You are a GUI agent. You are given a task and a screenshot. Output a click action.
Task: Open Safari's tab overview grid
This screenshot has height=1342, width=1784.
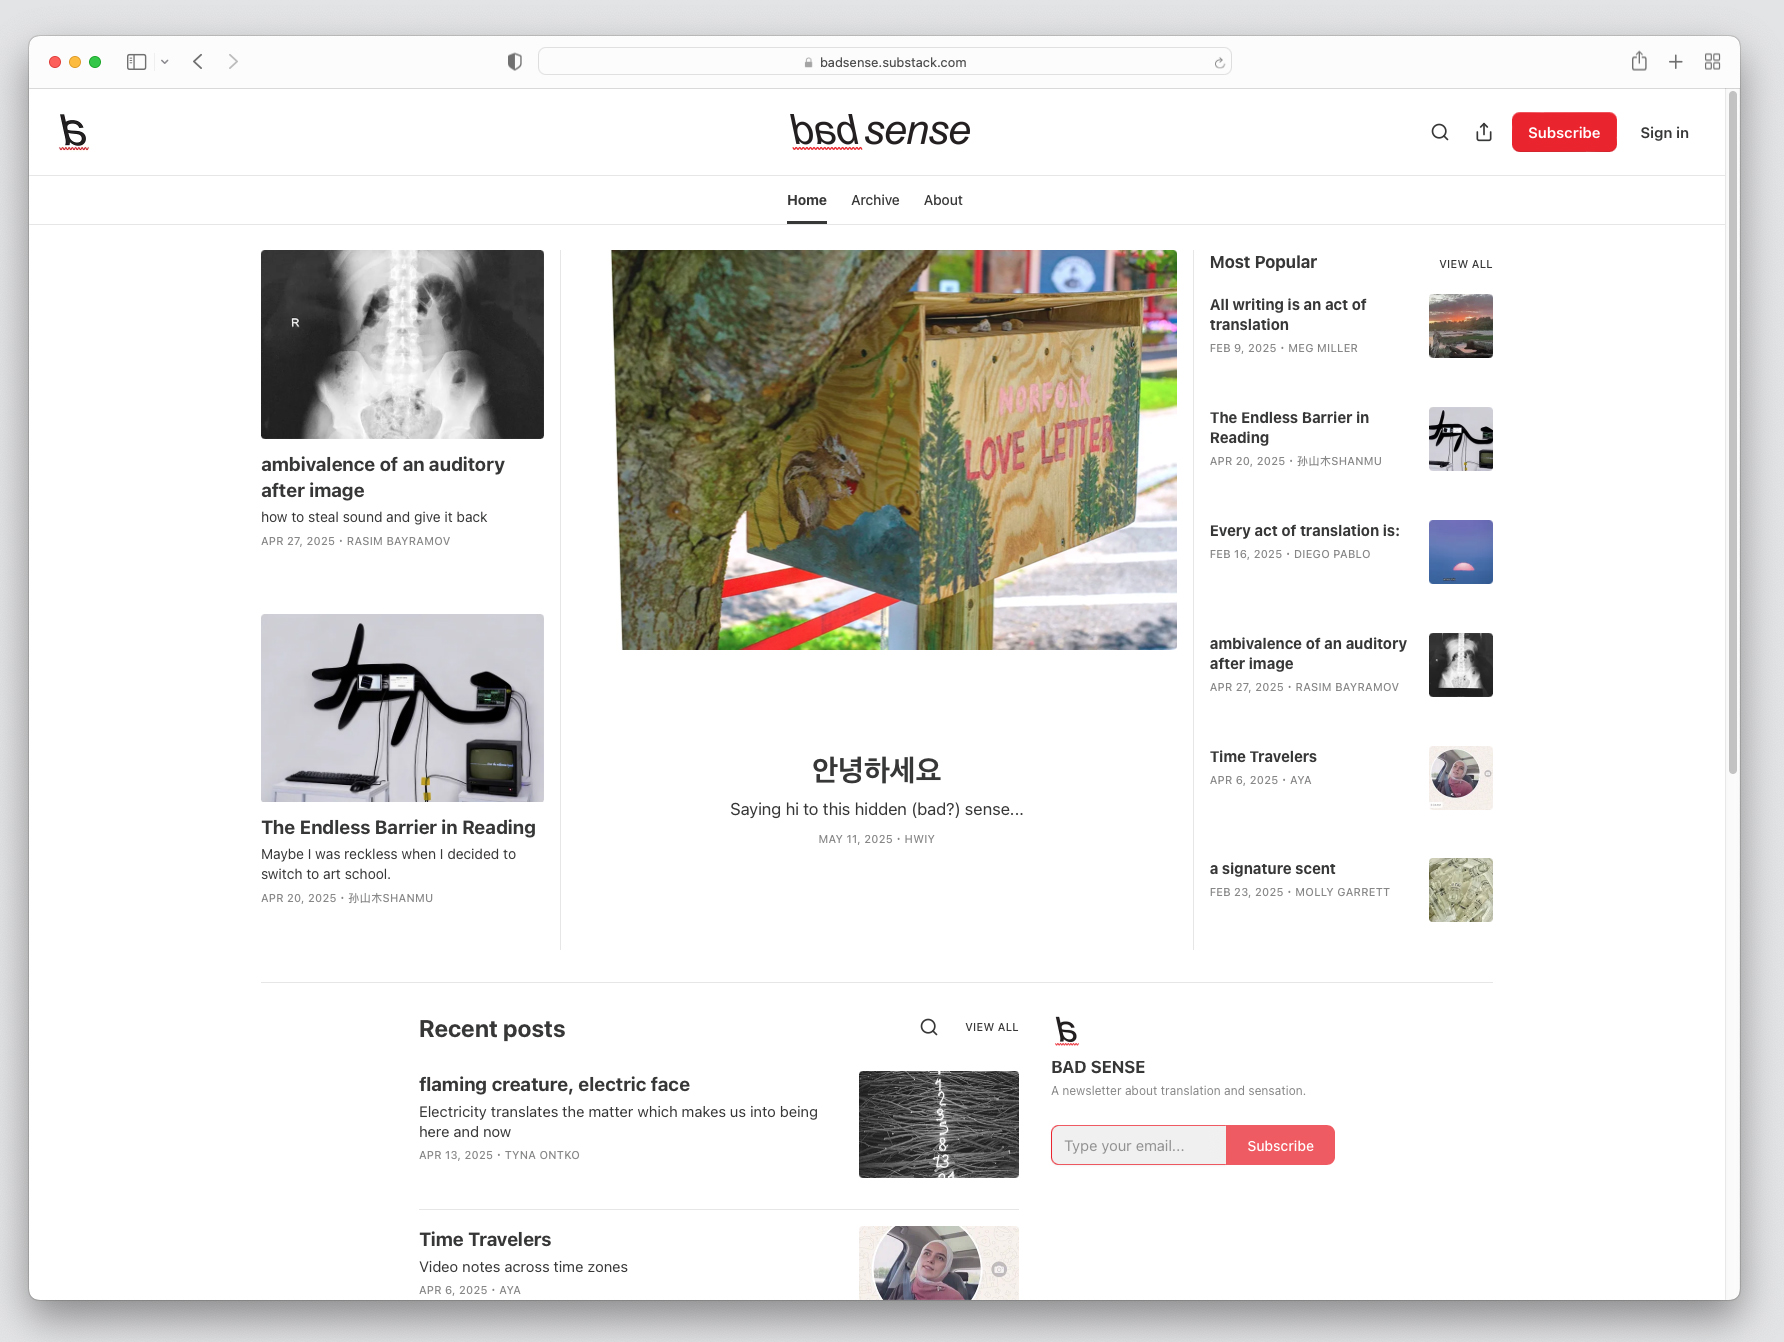[x=1712, y=62]
